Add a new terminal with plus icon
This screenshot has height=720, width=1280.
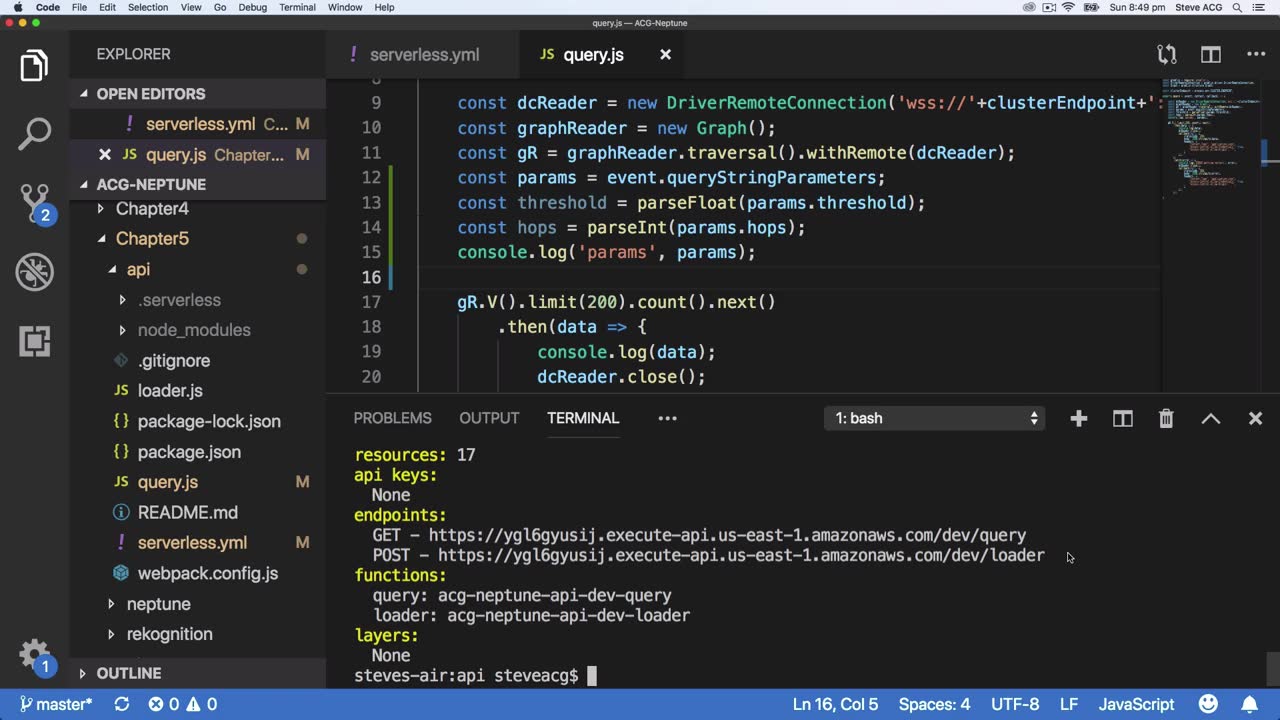point(1078,419)
